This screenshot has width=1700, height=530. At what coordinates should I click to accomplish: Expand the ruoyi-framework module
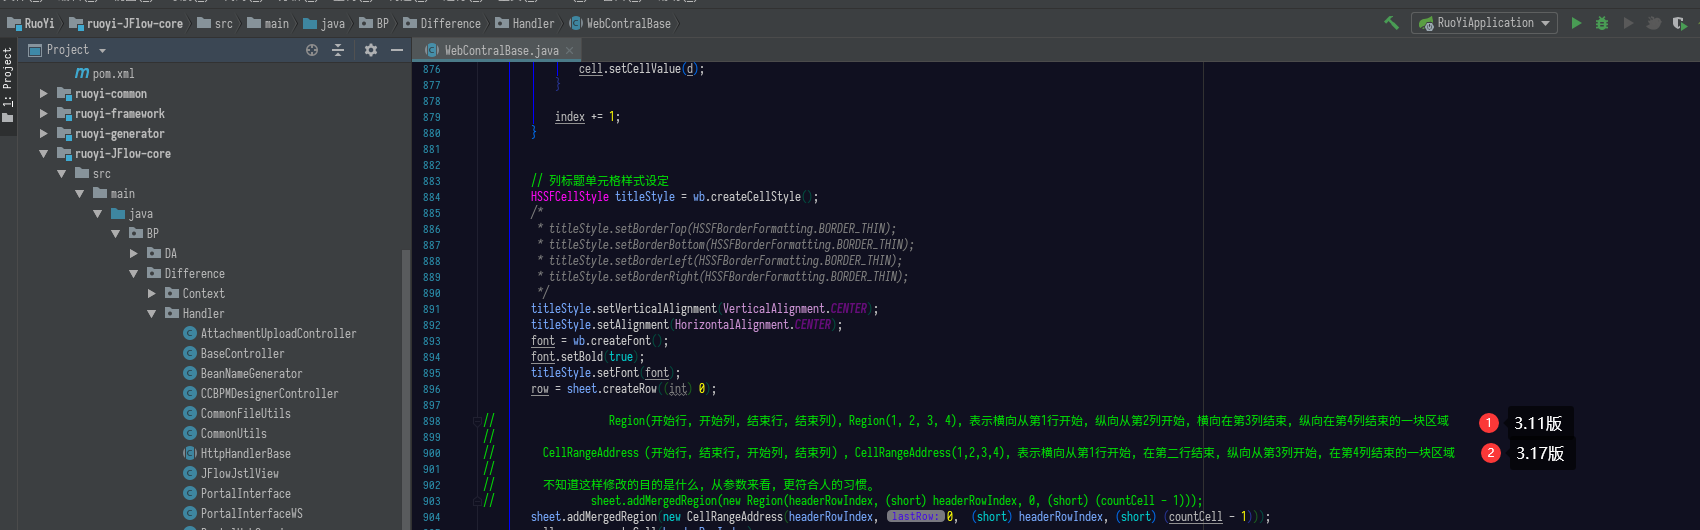(43, 114)
